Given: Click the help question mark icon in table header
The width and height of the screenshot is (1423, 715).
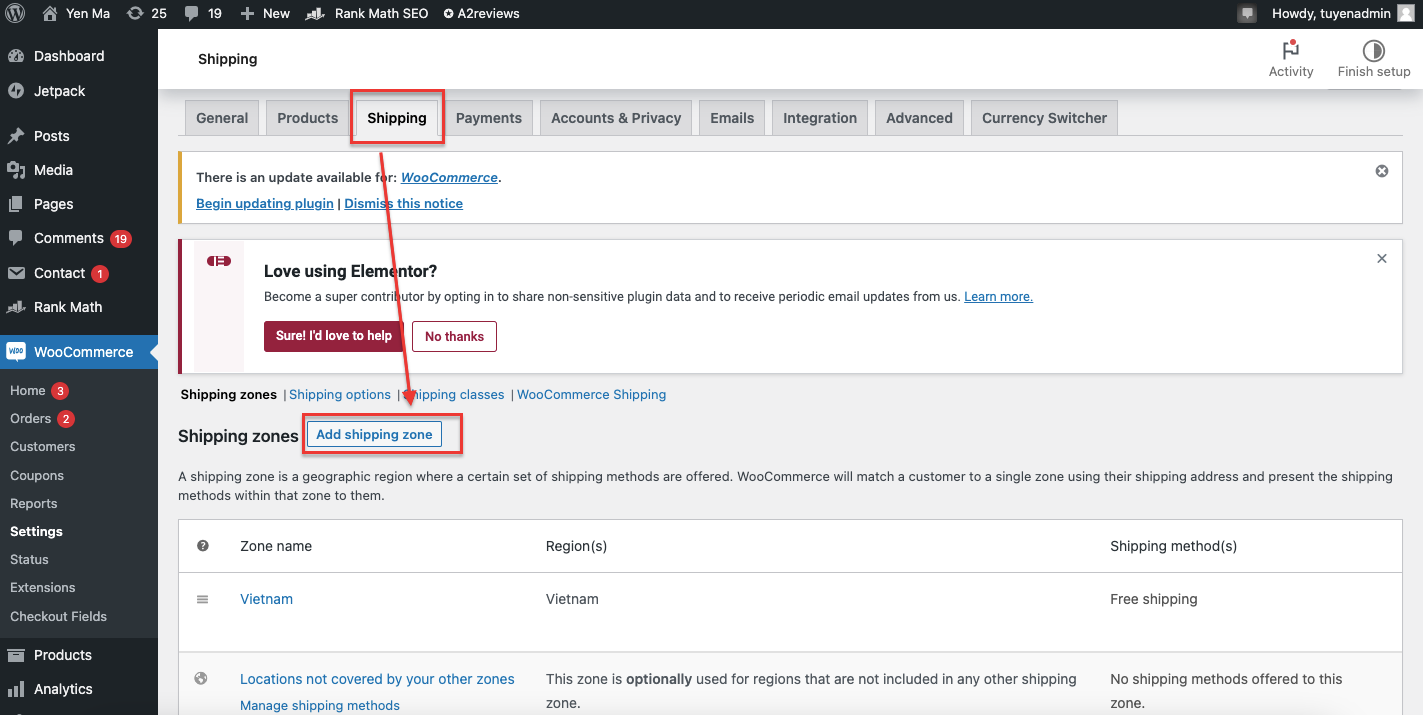Looking at the screenshot, I should pos(203,546).
